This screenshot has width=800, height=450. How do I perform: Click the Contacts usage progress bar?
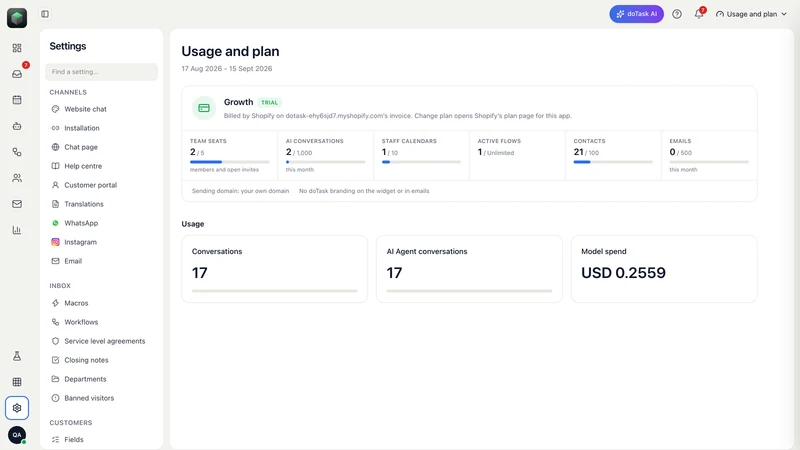pos(613,162)
